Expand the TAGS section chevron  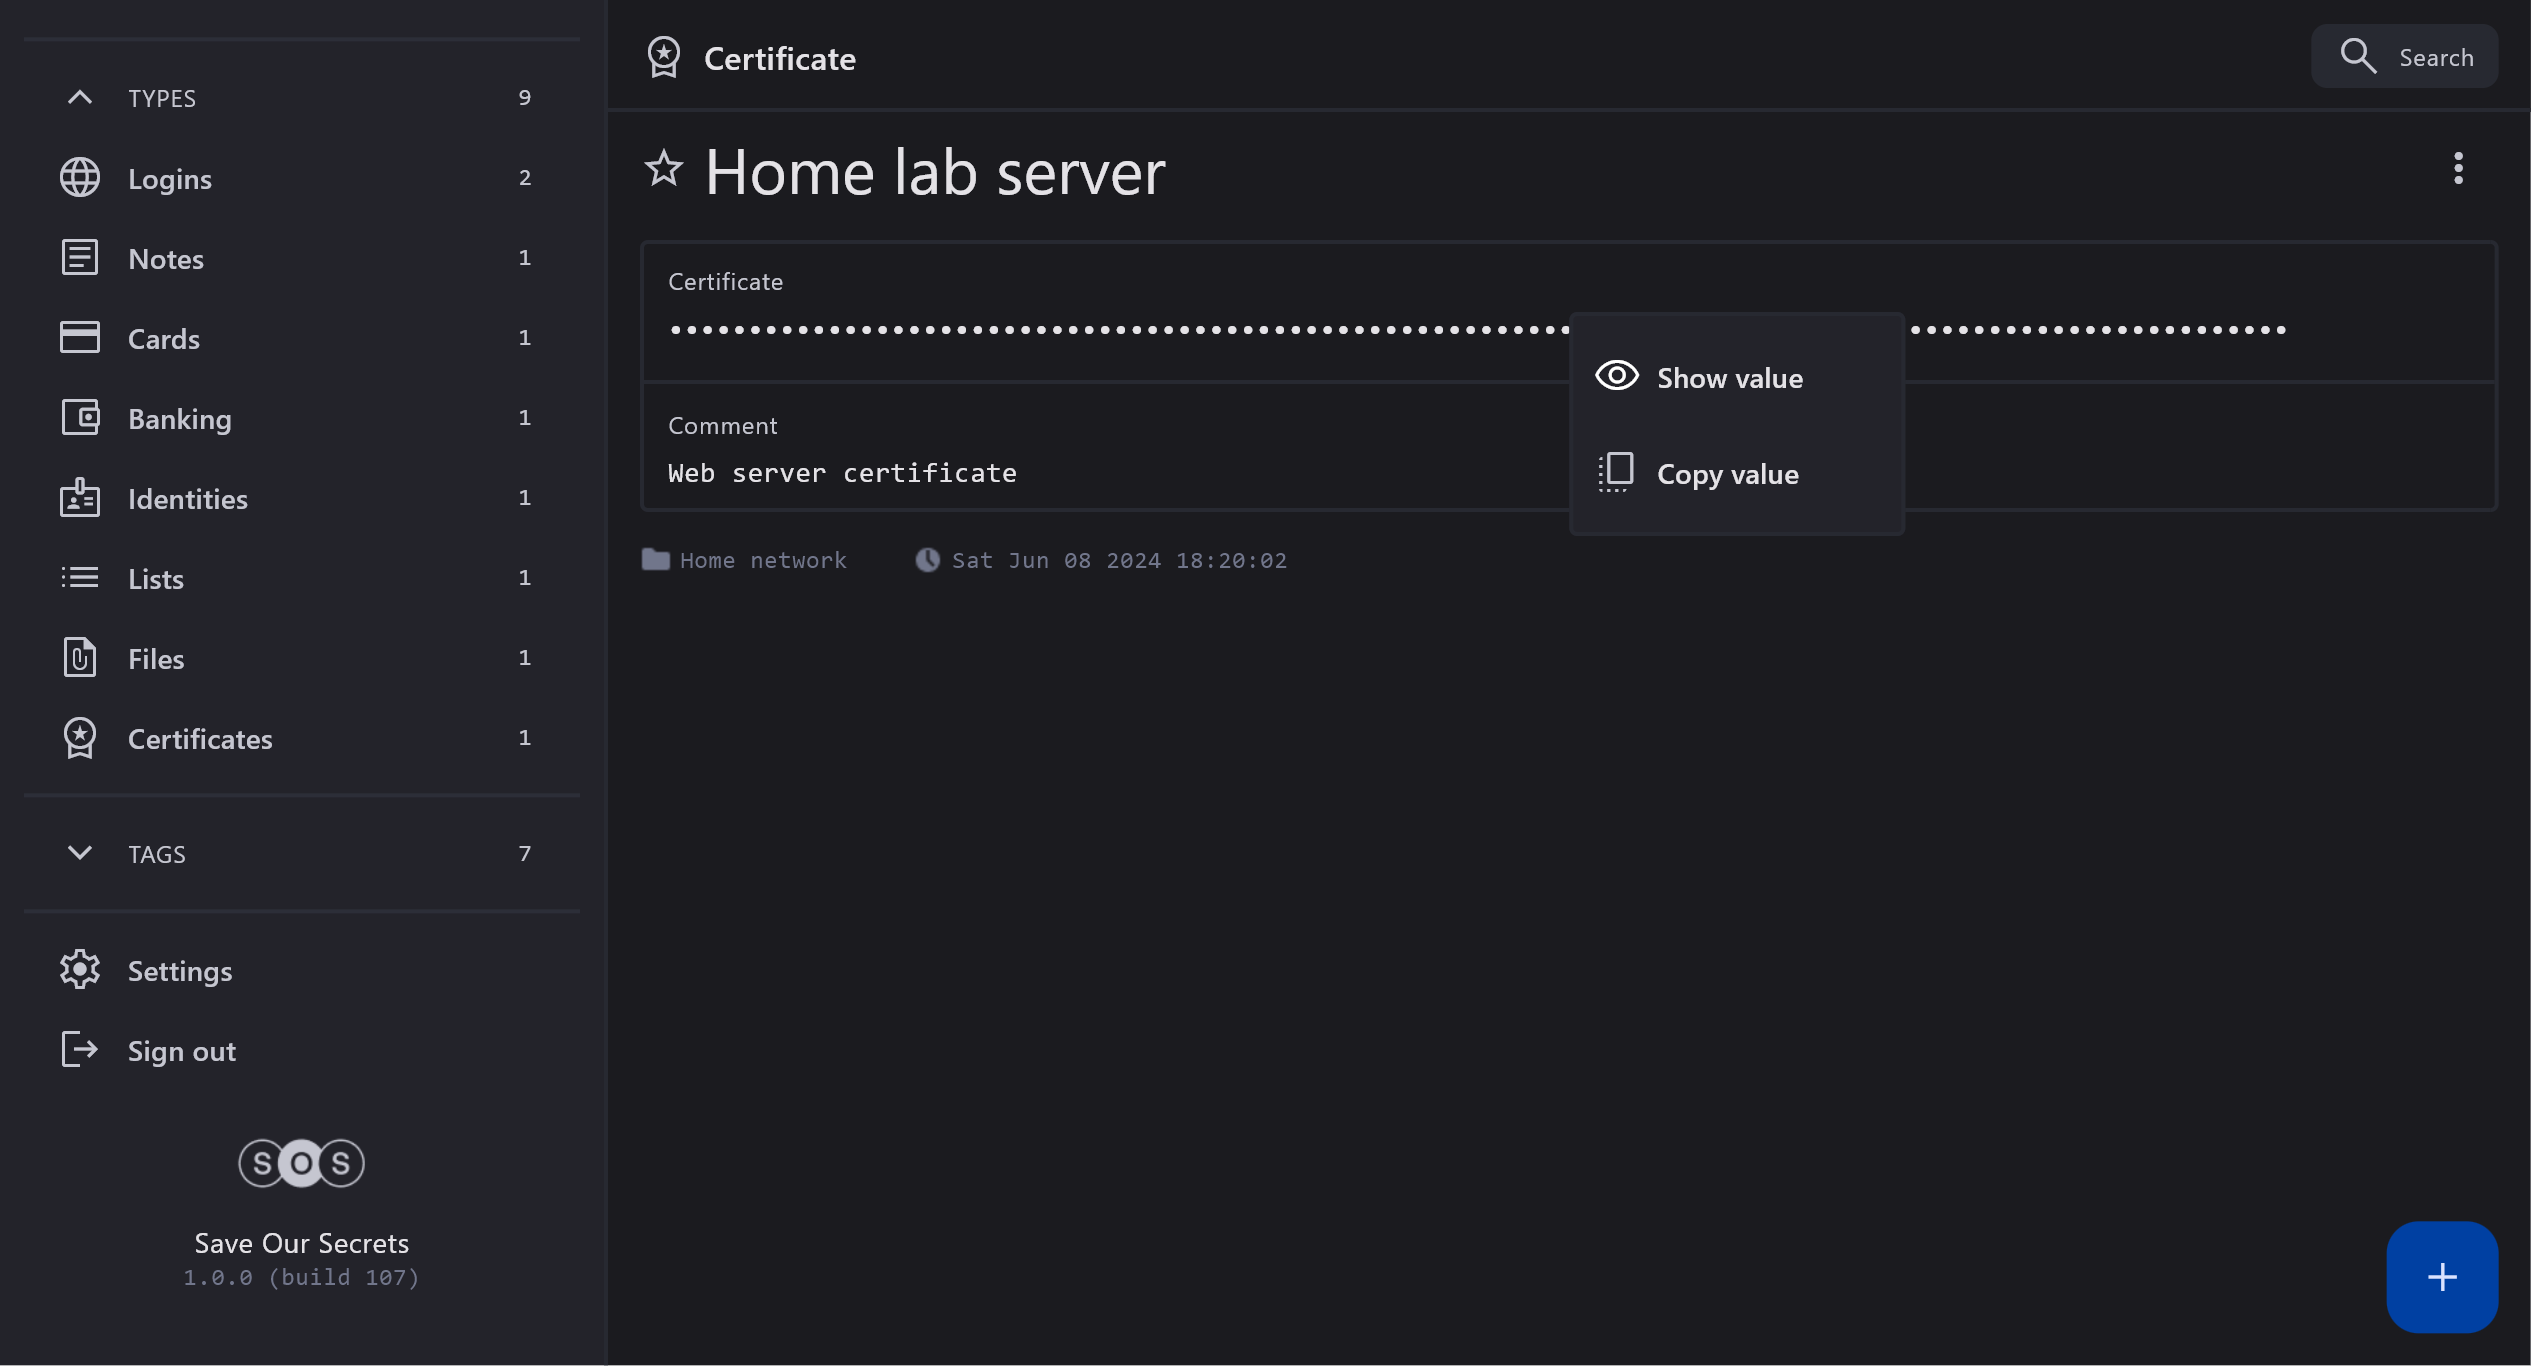pyautogui.click(x=80, y=853)
